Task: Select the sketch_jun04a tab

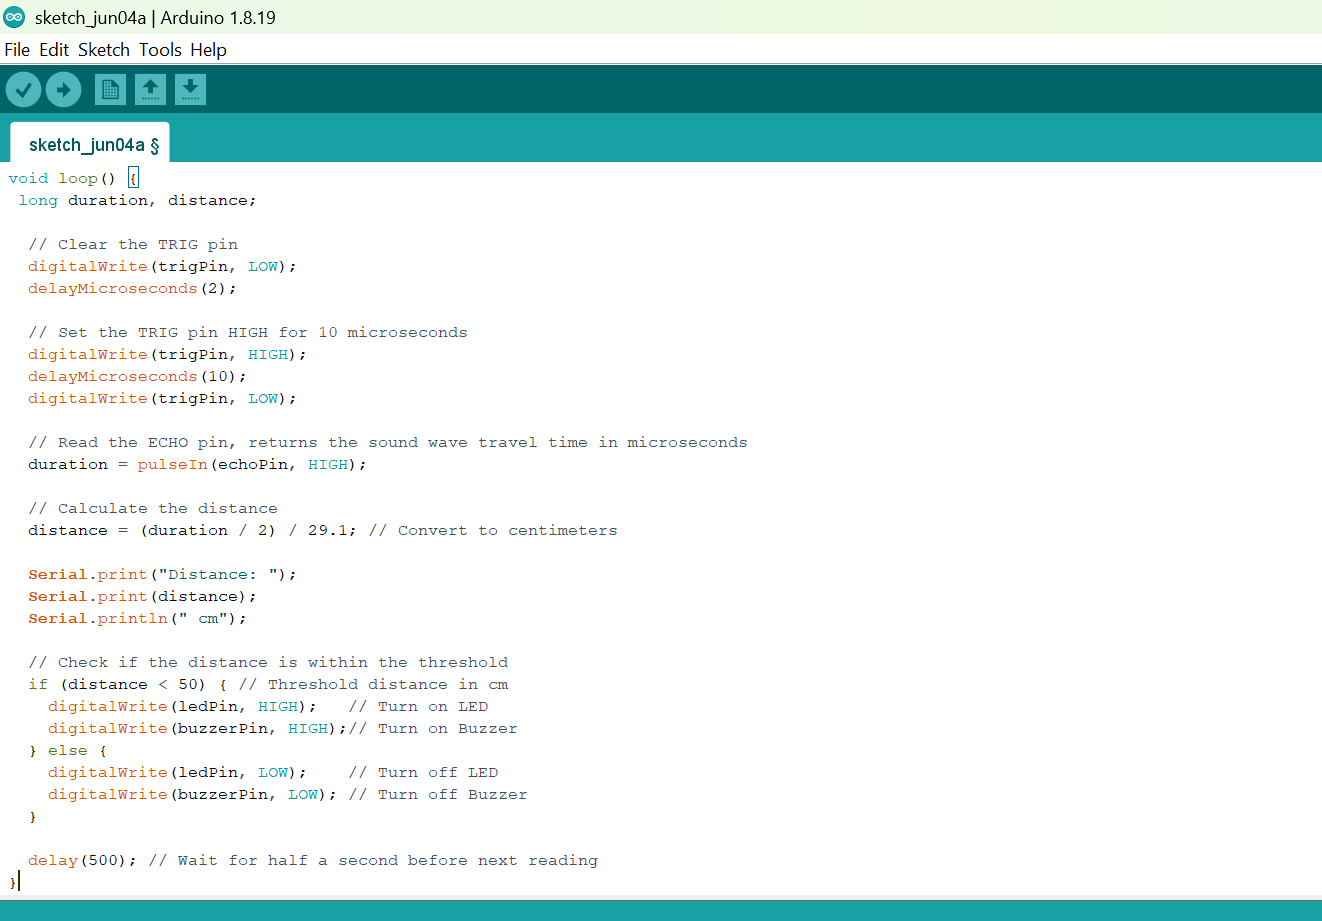Action: pyautogui.click(x=90, y=144)
